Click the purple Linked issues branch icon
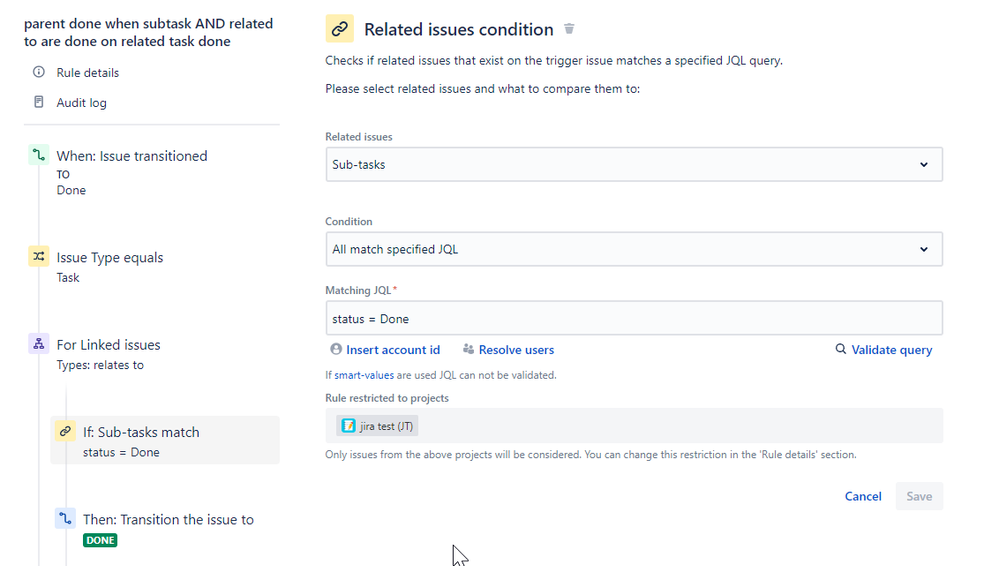This screenshot has width=999, height=566. (x=38, y=344)
